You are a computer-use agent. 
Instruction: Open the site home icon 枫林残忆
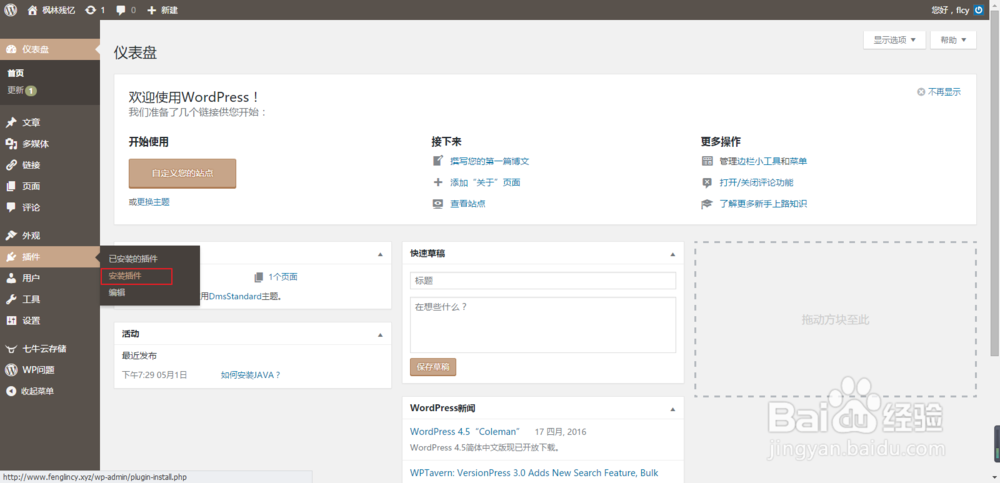32,10
